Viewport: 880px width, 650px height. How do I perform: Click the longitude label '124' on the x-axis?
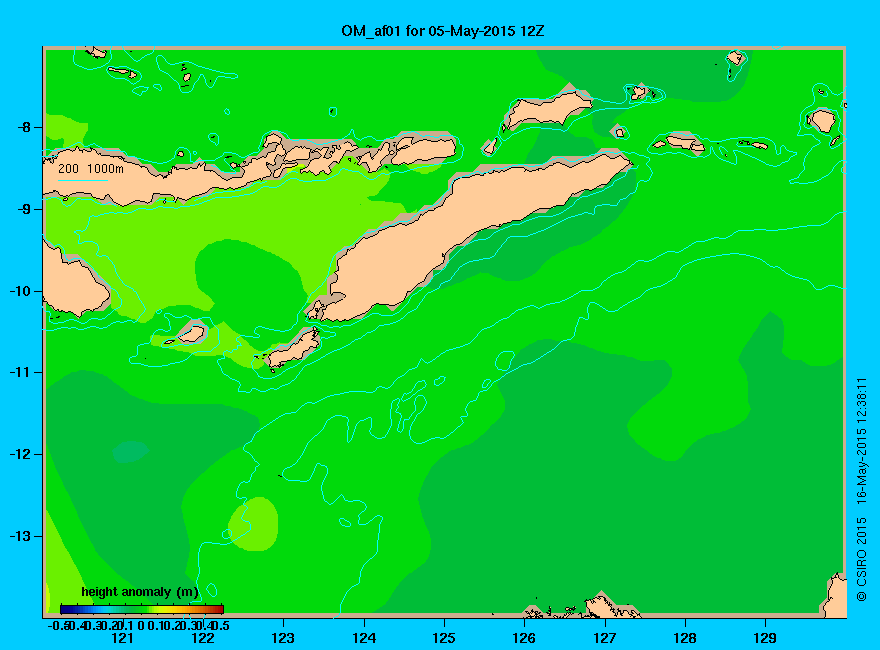click(x=364, y=638)
